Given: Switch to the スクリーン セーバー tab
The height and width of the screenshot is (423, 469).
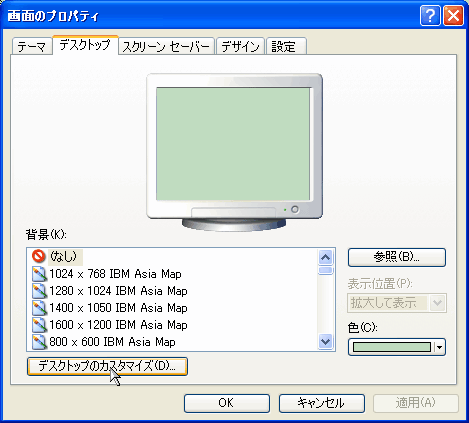Looking at the screenshot, I should click(x=166, y=46).
